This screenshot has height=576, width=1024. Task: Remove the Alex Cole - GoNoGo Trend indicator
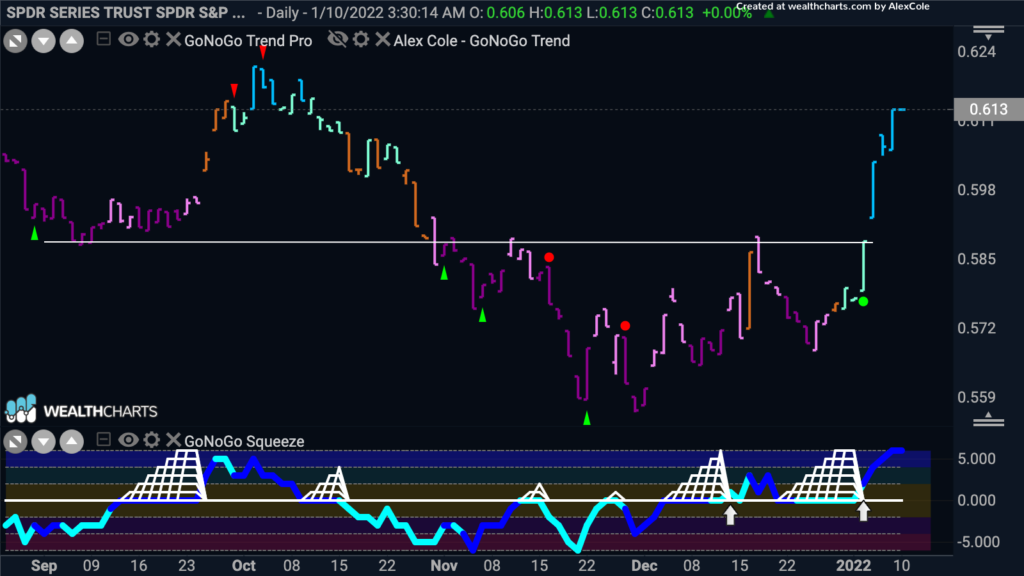383,39
